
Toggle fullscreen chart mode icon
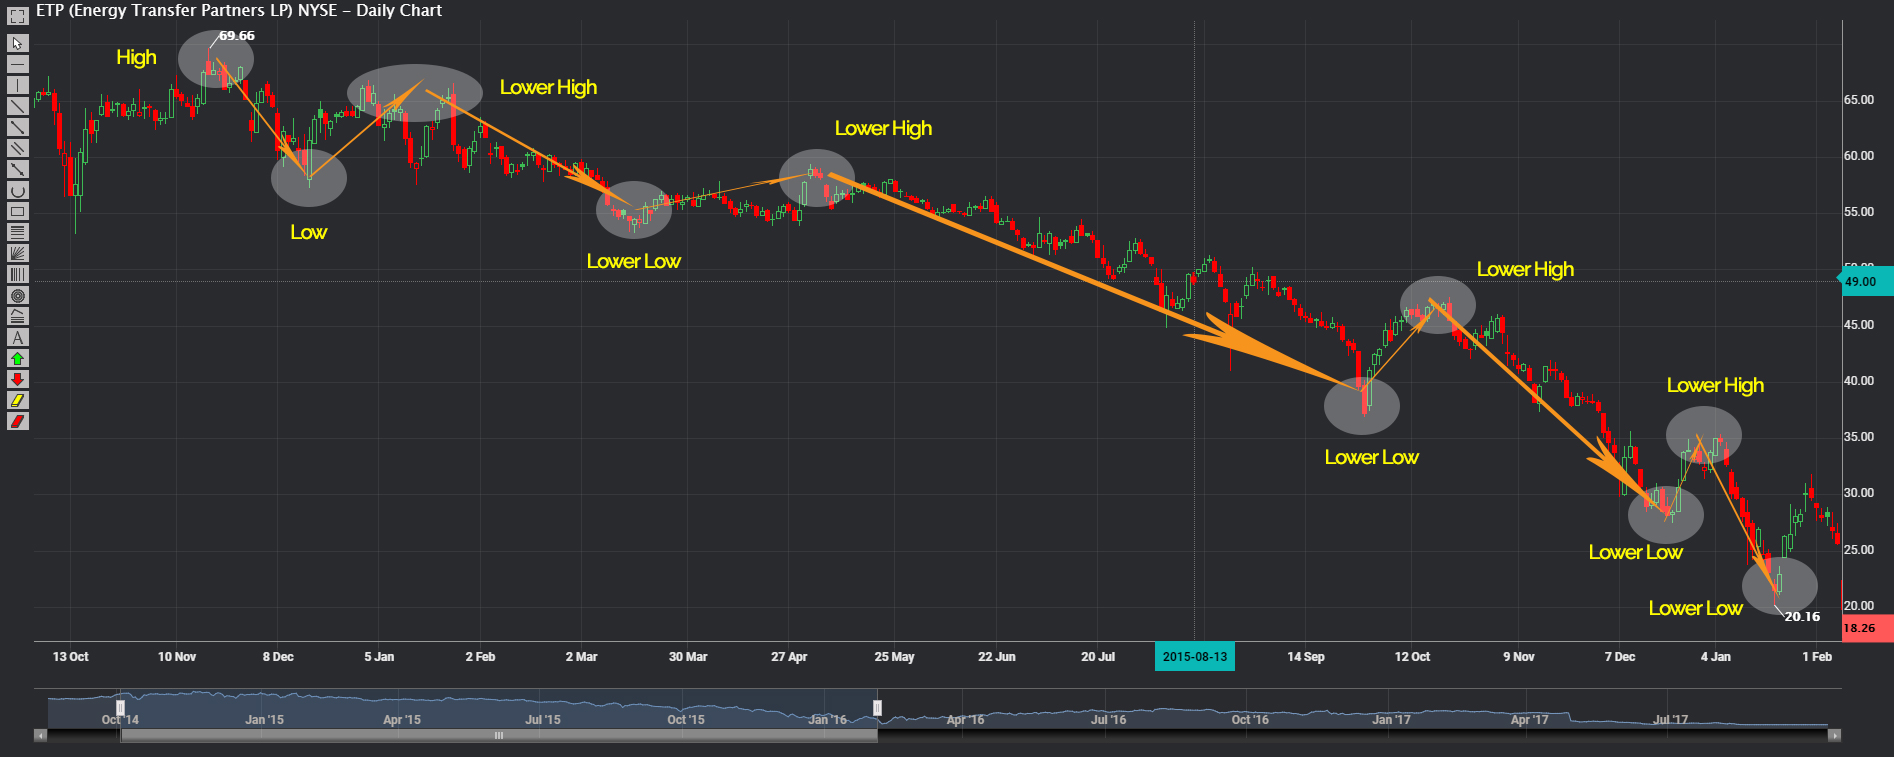coord(17,16)
